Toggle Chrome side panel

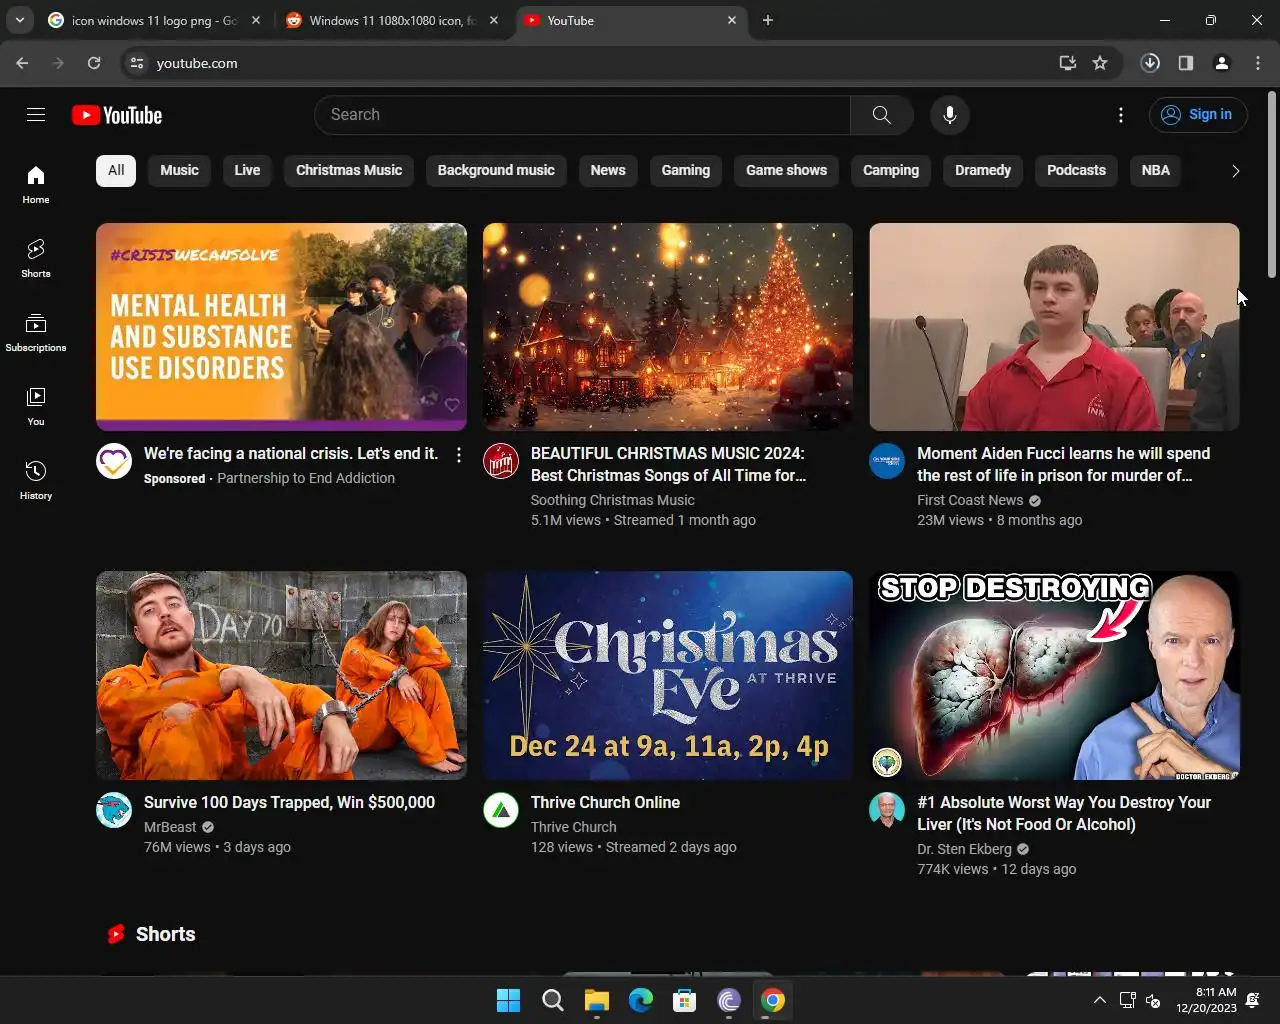pos(1186,63)
